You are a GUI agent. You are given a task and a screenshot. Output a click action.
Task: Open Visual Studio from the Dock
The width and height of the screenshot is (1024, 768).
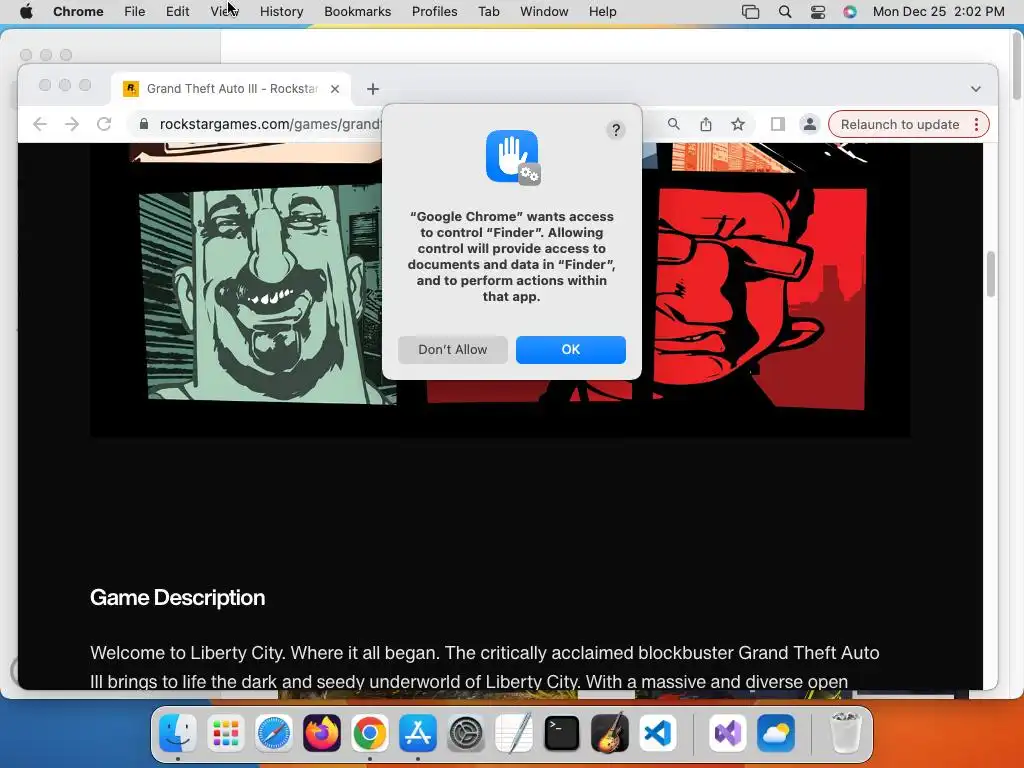tap(728, 733)
